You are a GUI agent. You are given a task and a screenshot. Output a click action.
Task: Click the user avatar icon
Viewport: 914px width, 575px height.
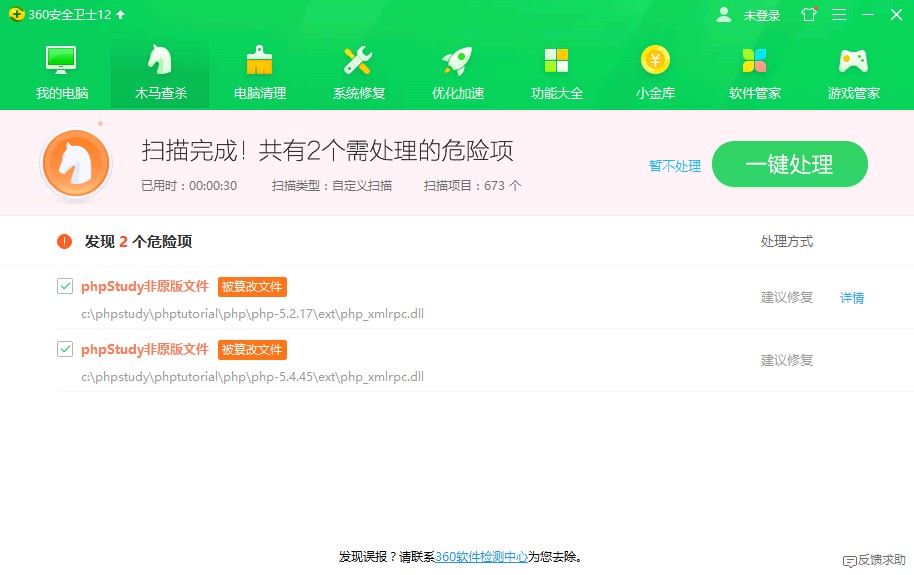point(724,15)
